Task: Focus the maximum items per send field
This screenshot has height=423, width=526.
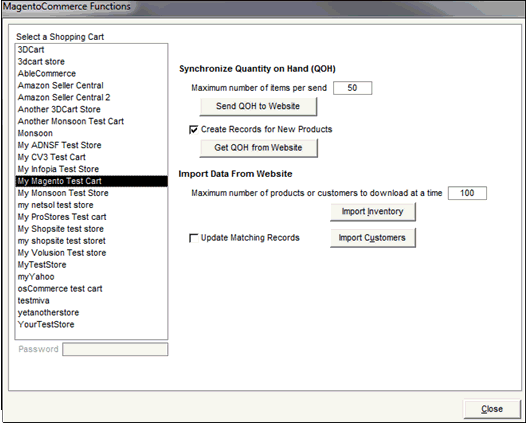Action: coord(352,88)
